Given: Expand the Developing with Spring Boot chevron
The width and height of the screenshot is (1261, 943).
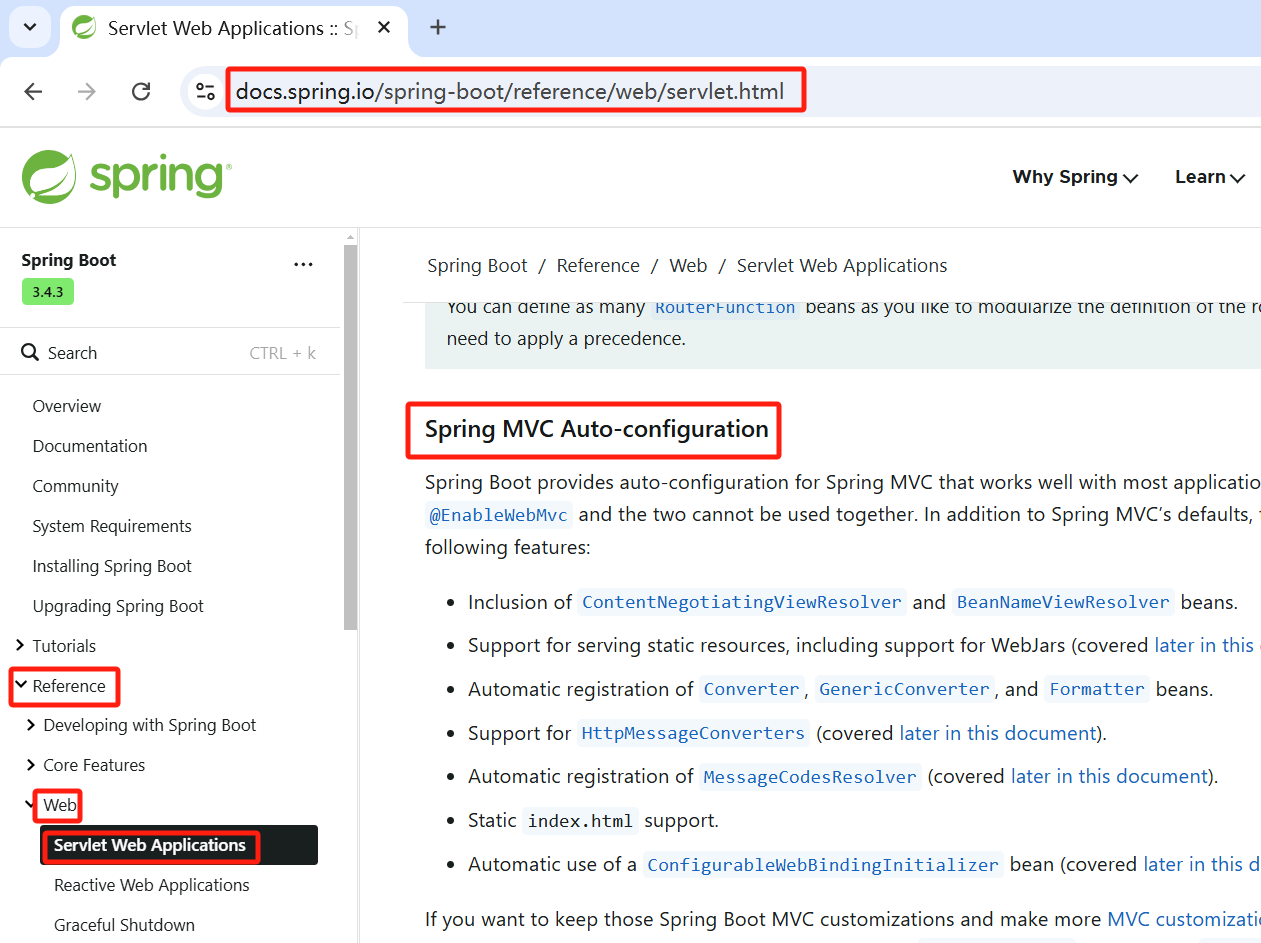Looking at the screenshot, I should click(x=32, y=725).
